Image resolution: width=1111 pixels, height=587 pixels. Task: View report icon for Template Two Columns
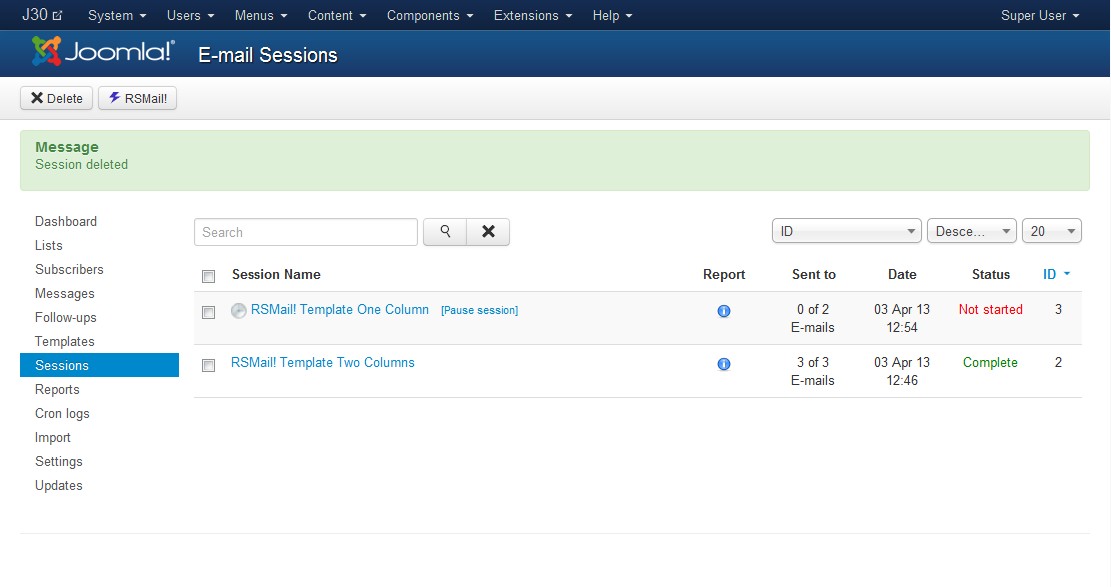pyautogui.click(x=723, y=364)
